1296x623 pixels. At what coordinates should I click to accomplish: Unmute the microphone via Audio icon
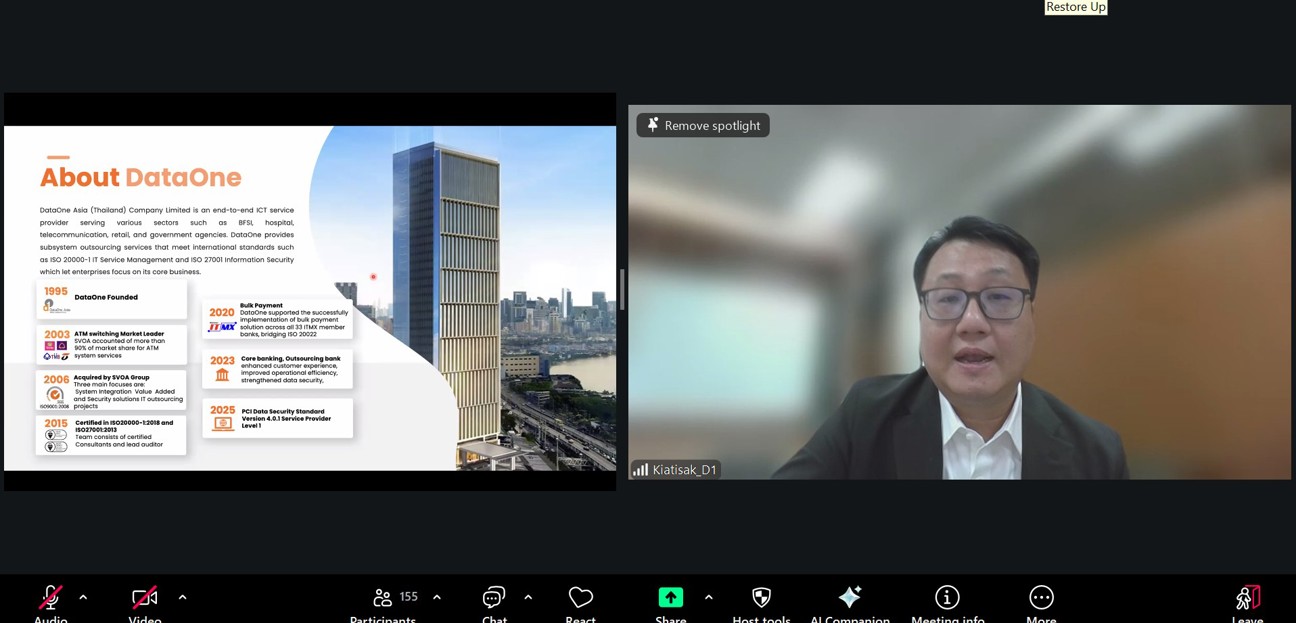coord(50,598)
